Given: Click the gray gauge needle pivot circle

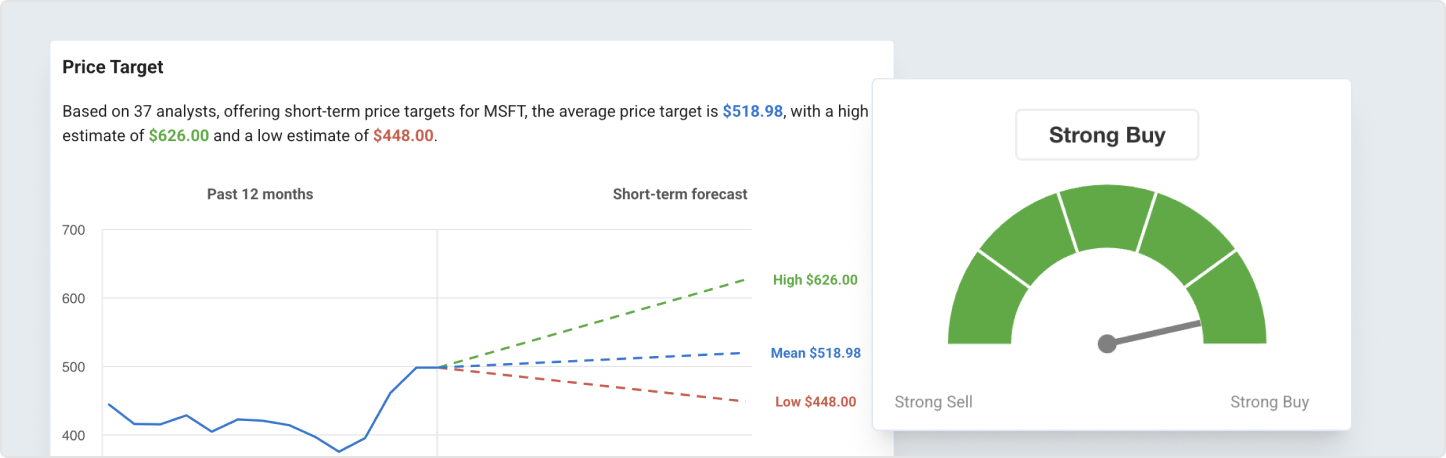Looking at the screenshot, I should click(x=1107, y=344).
